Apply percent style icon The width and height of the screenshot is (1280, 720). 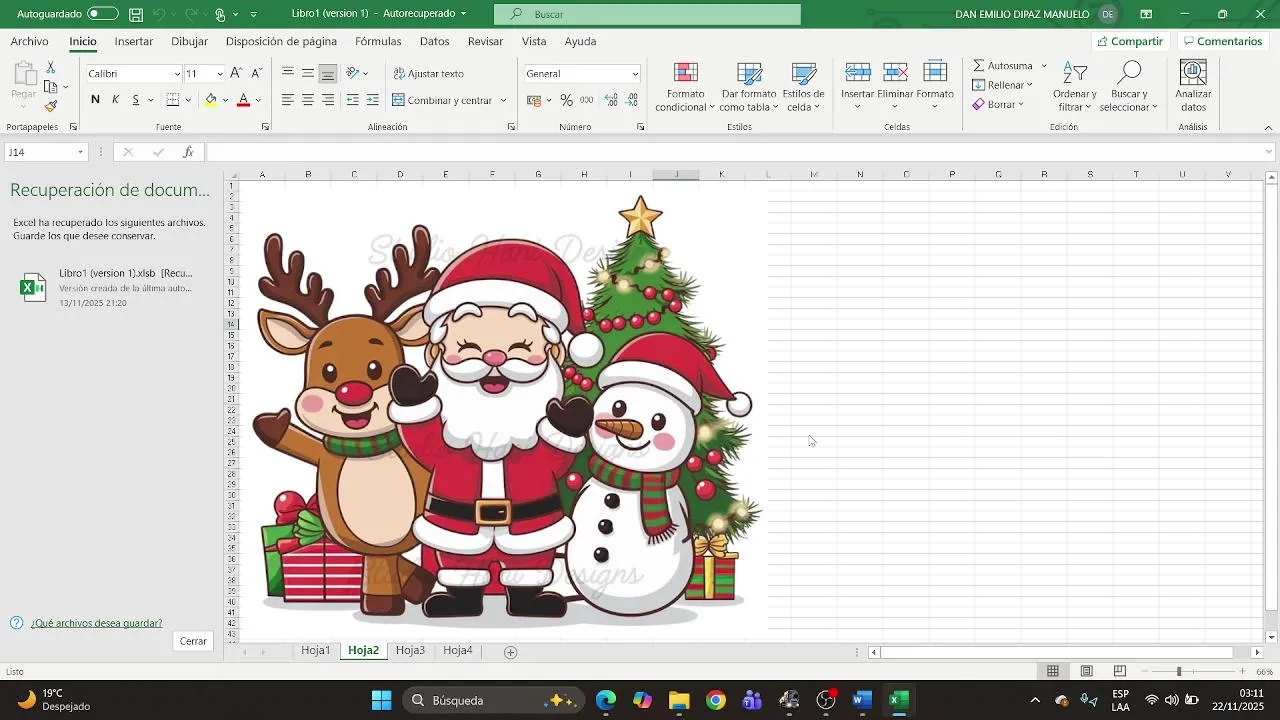[x=566, y=100]
